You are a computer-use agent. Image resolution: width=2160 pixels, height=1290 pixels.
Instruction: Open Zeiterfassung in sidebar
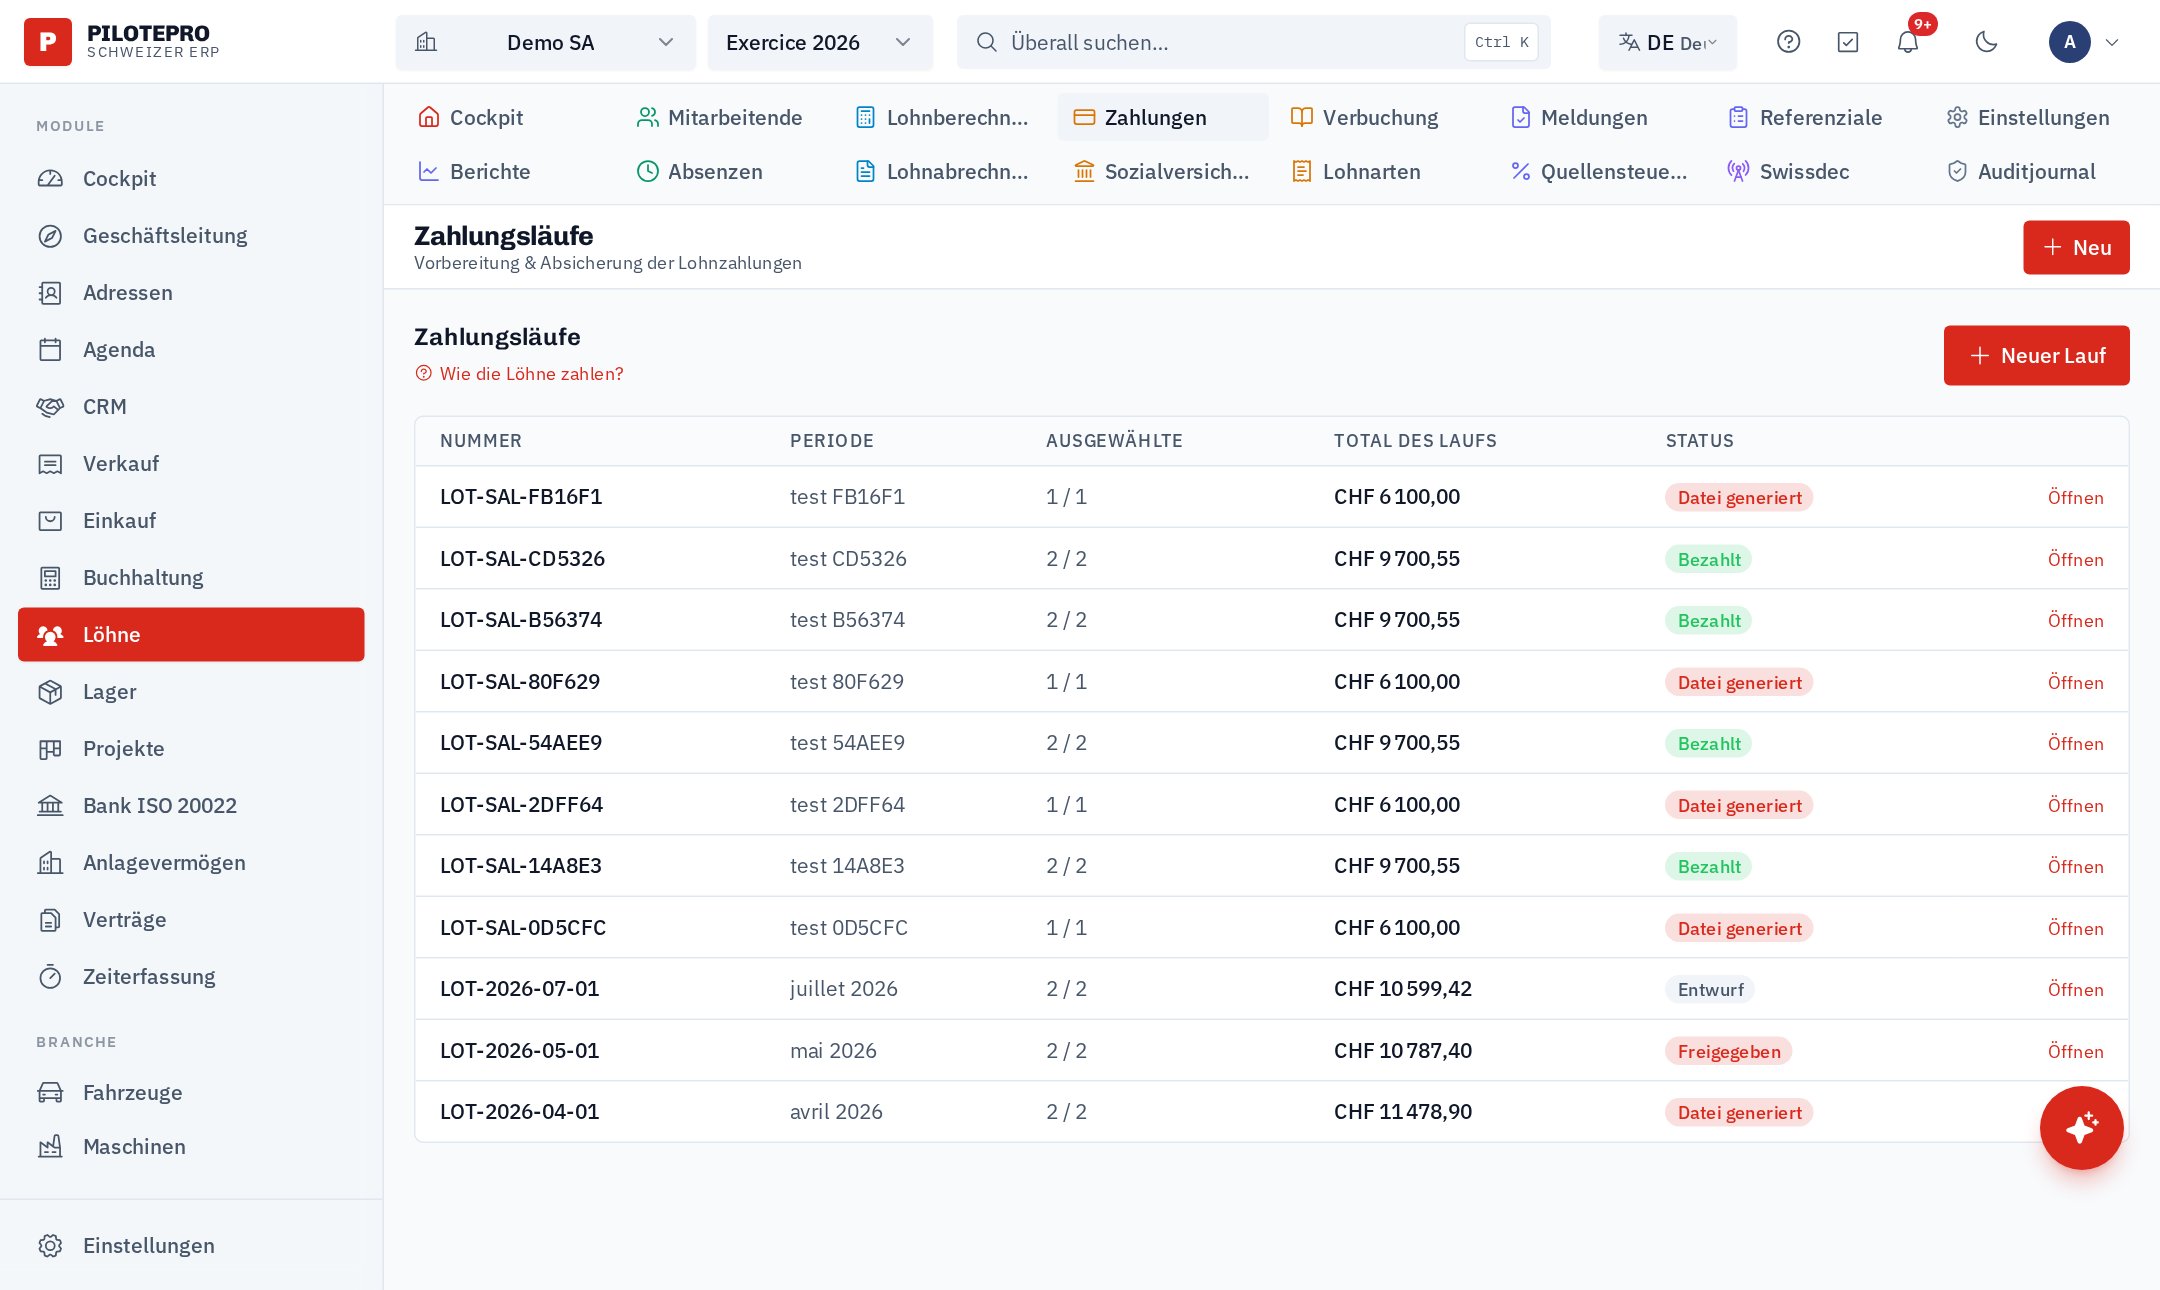point(191,976)
